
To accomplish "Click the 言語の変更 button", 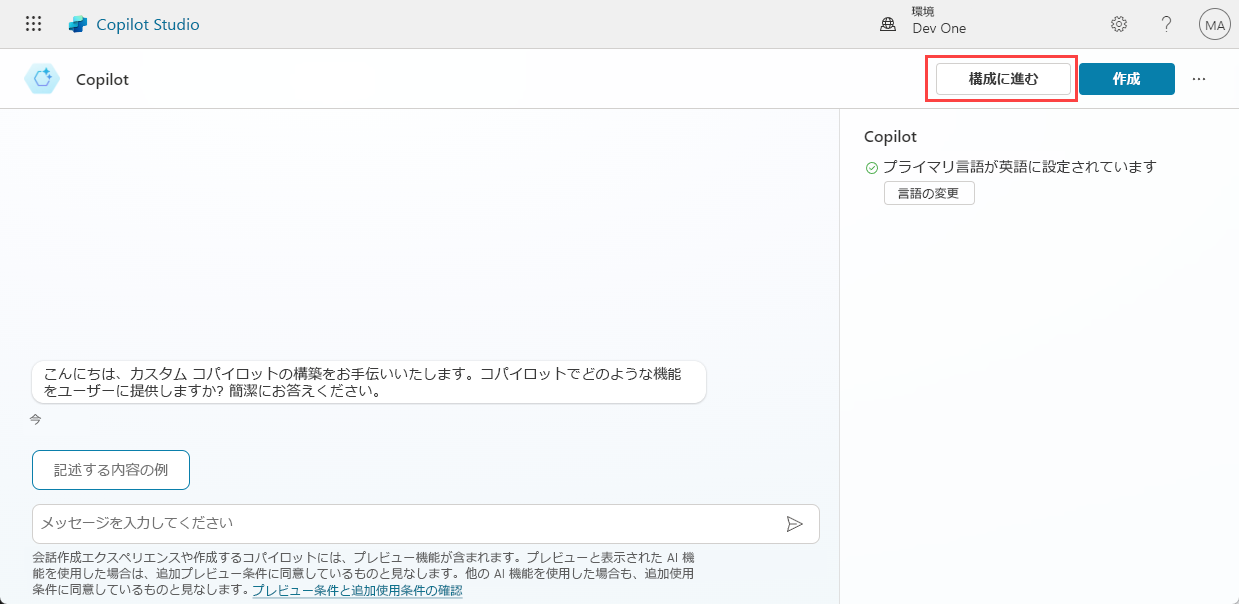I will 929,194.
